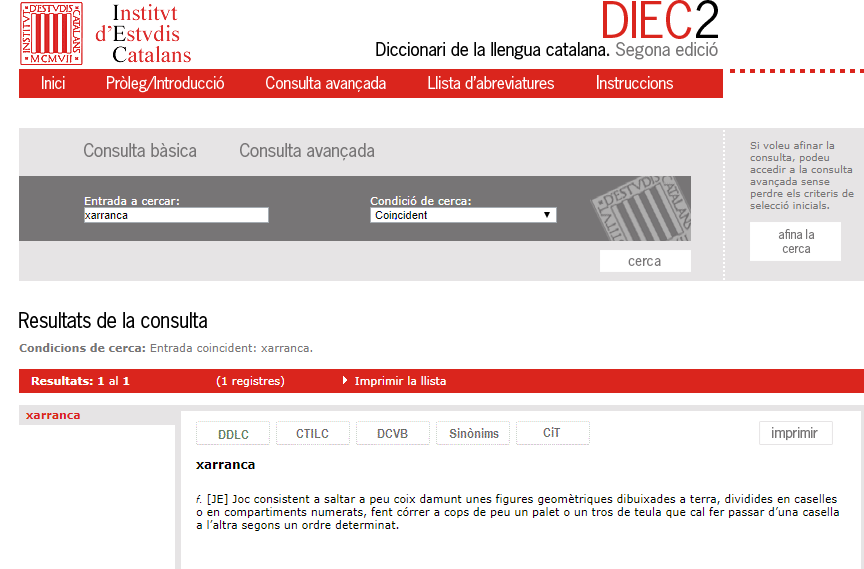
Task: Look up synonyms with Sinònims button
Action: (x=473, y=434)
